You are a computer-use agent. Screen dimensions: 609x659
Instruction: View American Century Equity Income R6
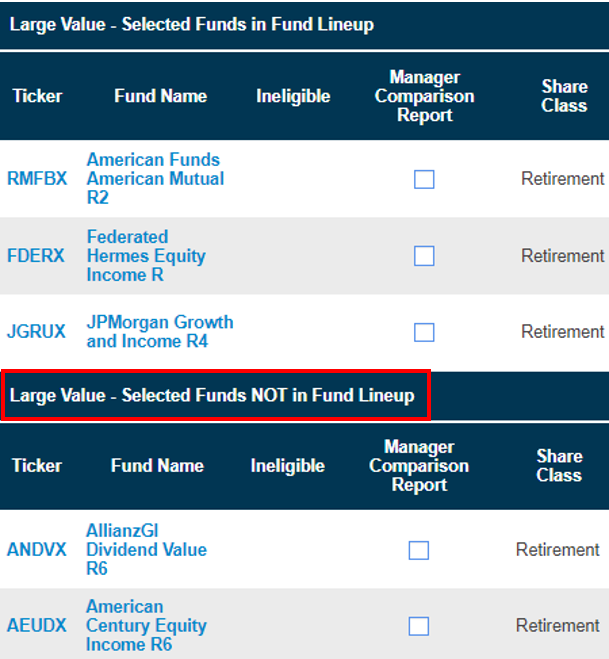146,625
